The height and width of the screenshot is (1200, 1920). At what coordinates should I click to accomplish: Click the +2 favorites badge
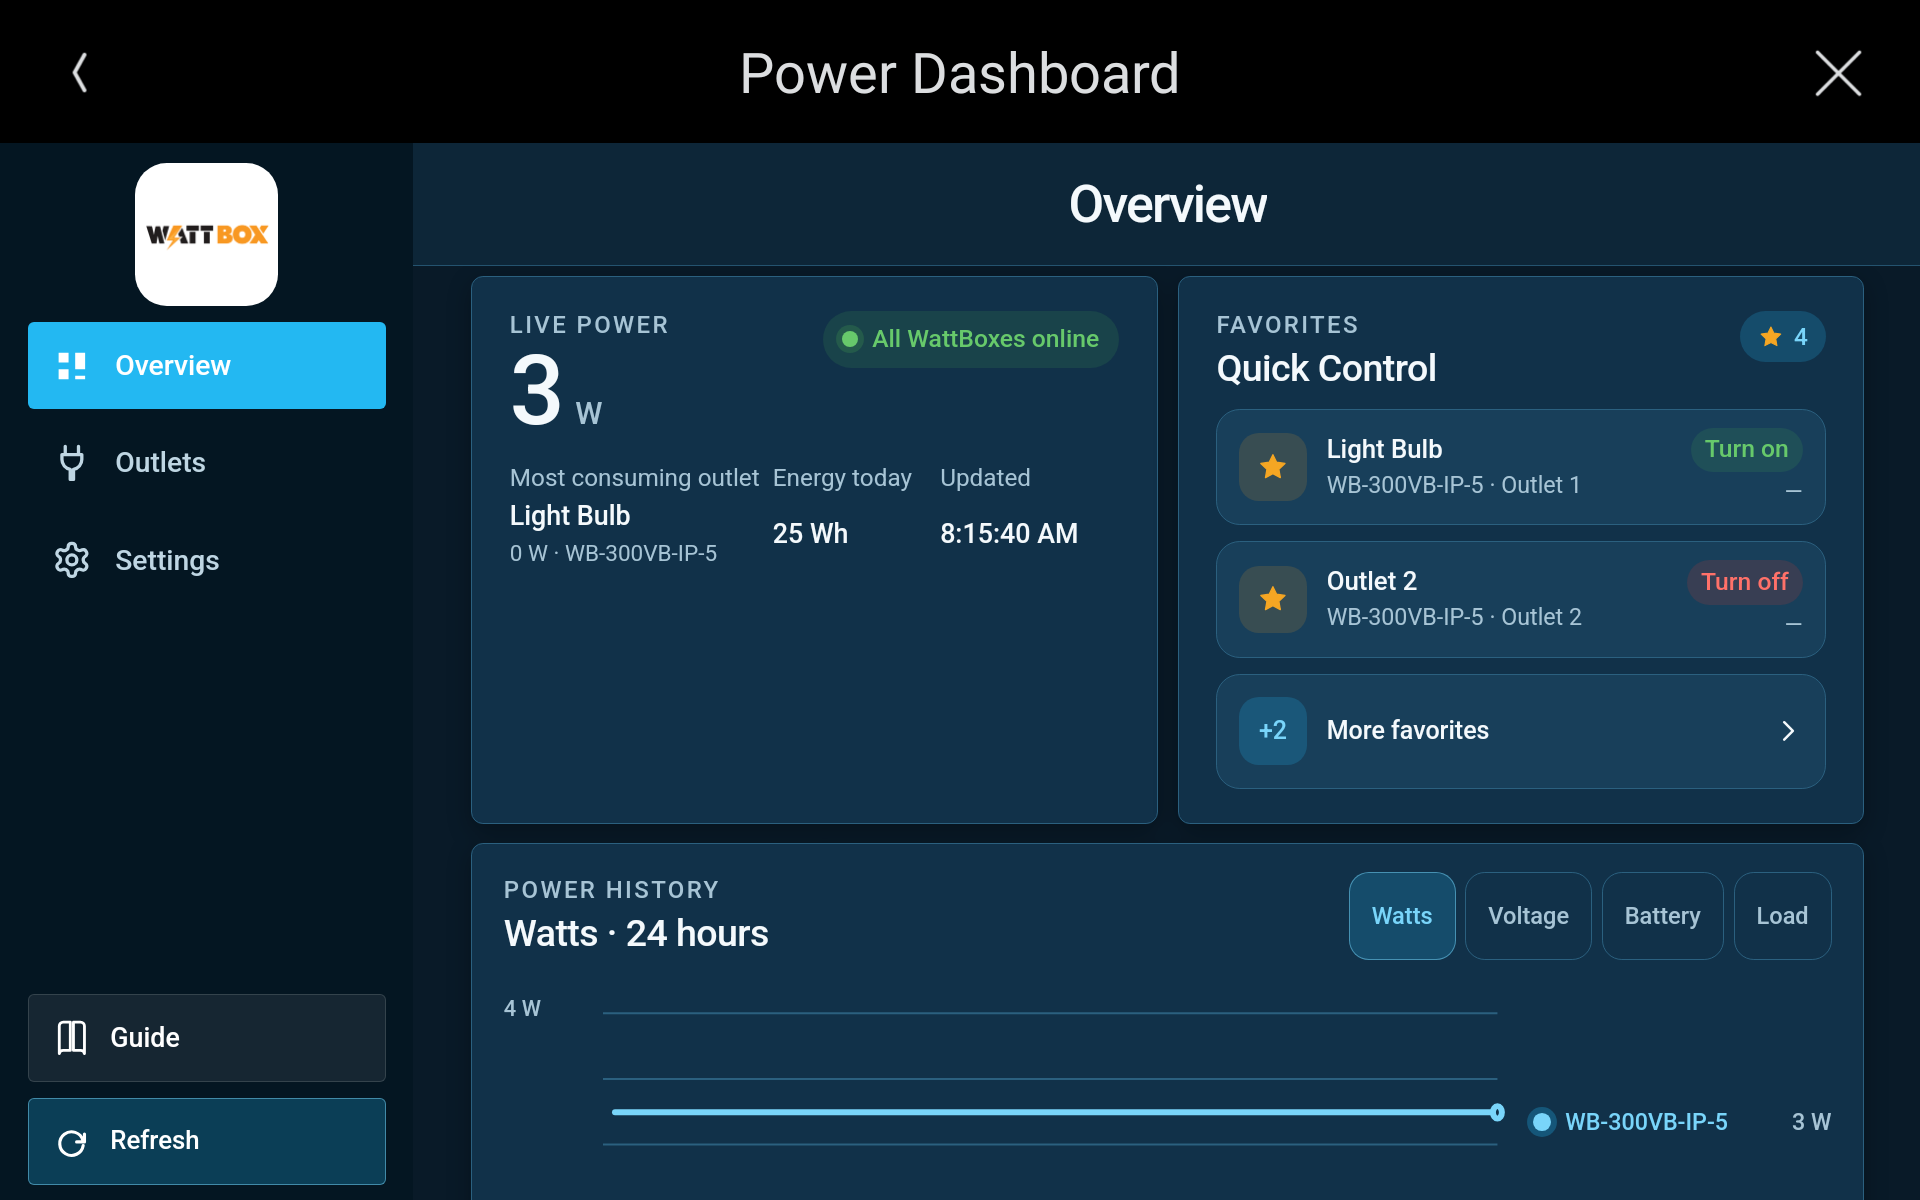pyautogui.click(x=1273, y=731)
